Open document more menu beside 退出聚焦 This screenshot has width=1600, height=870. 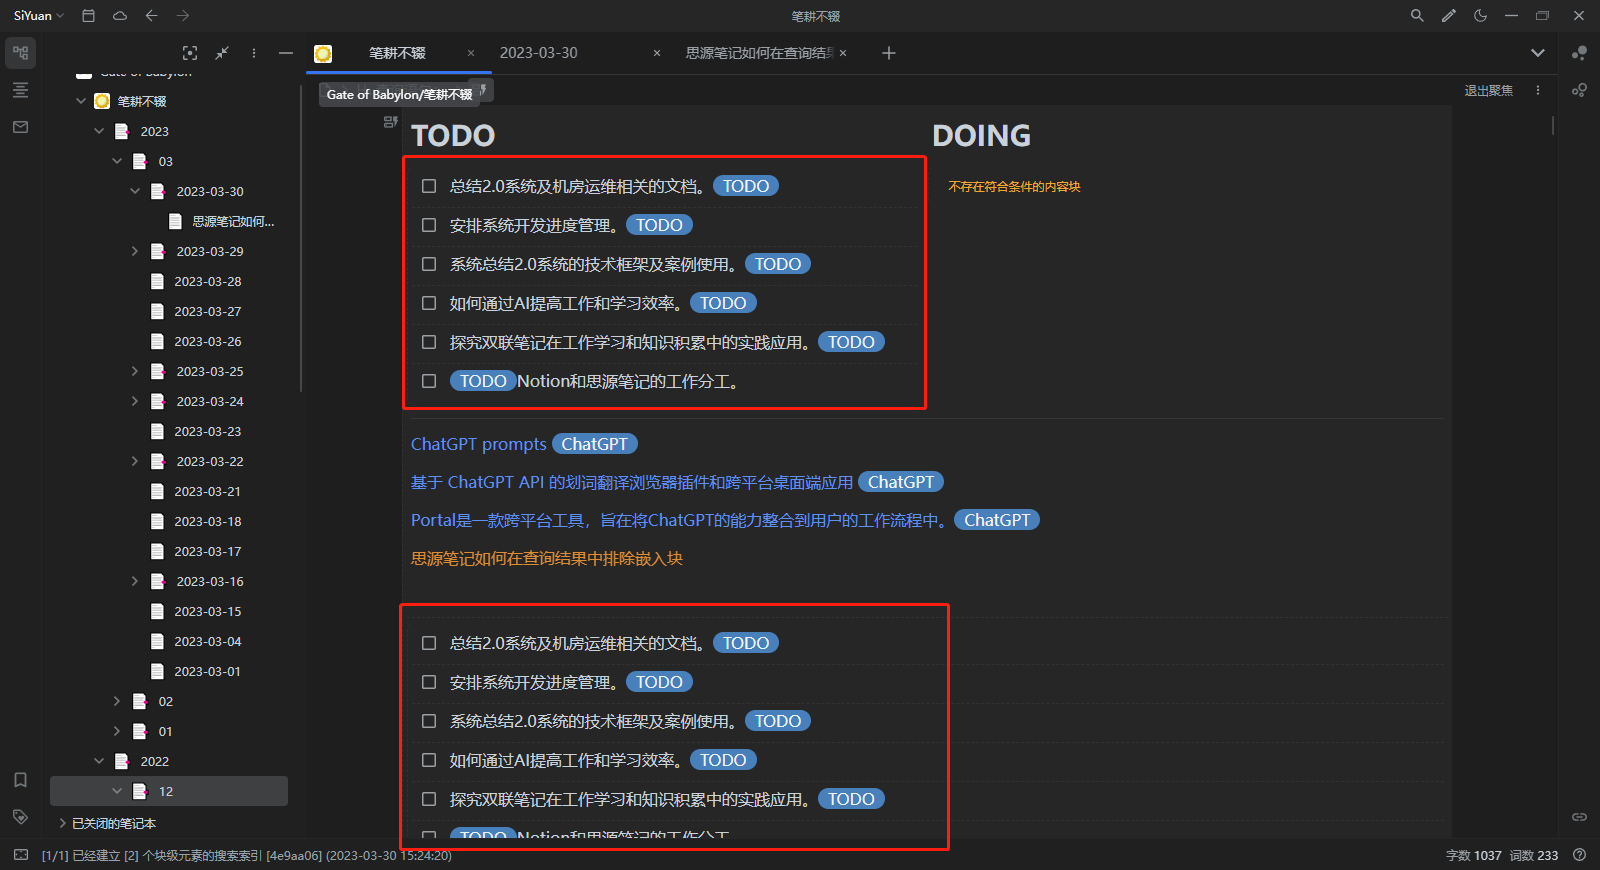(x=1538, y=90)
